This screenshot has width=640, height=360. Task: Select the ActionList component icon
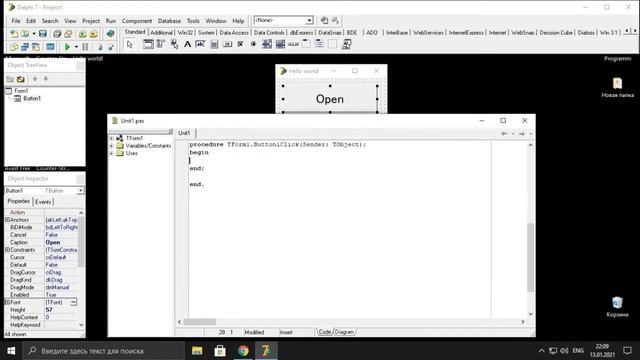[x=347, y=44]
